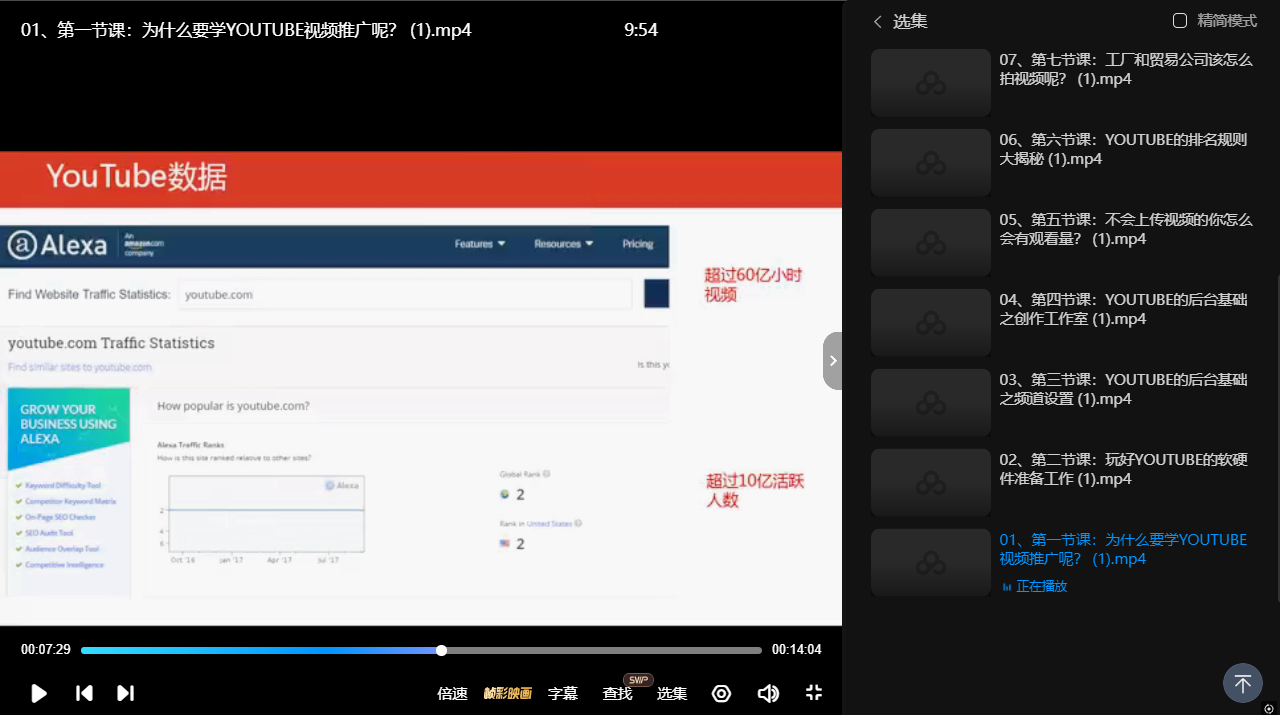
Task: Play the paused video
Action: pyautogui.click(x=39, y=693)
